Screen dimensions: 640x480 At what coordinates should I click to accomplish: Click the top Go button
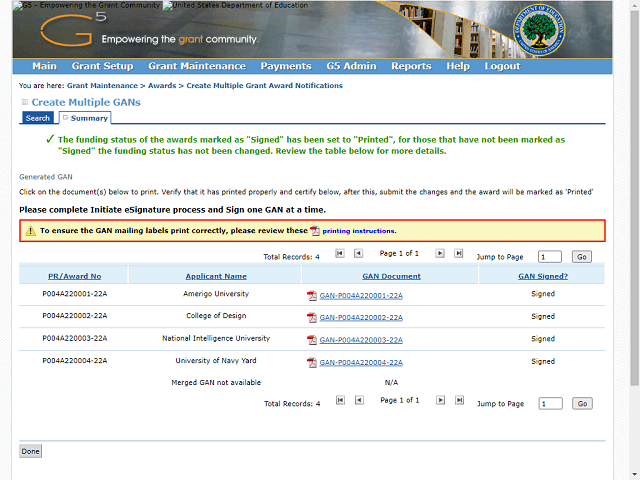tap(582, 257)
